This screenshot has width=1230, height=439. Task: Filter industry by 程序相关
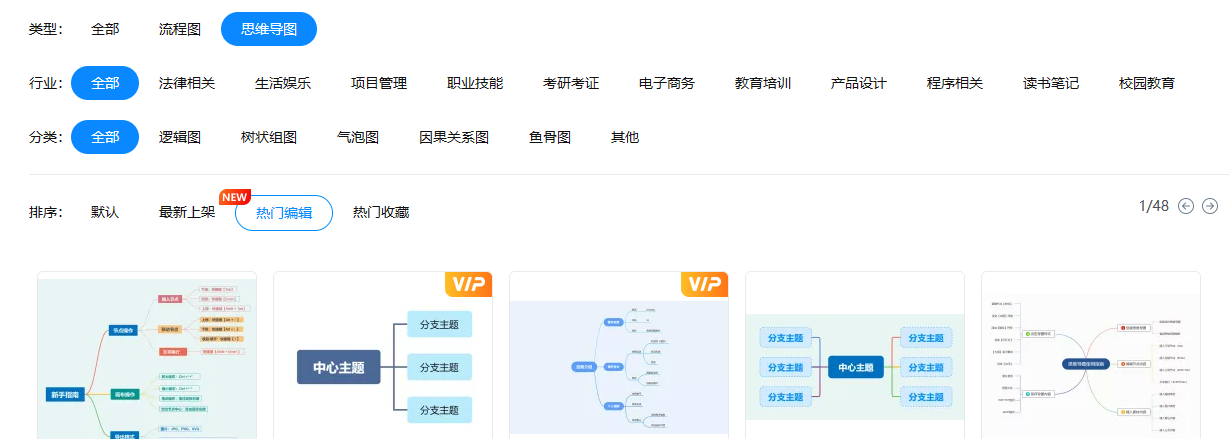click(x=955, y=83)
